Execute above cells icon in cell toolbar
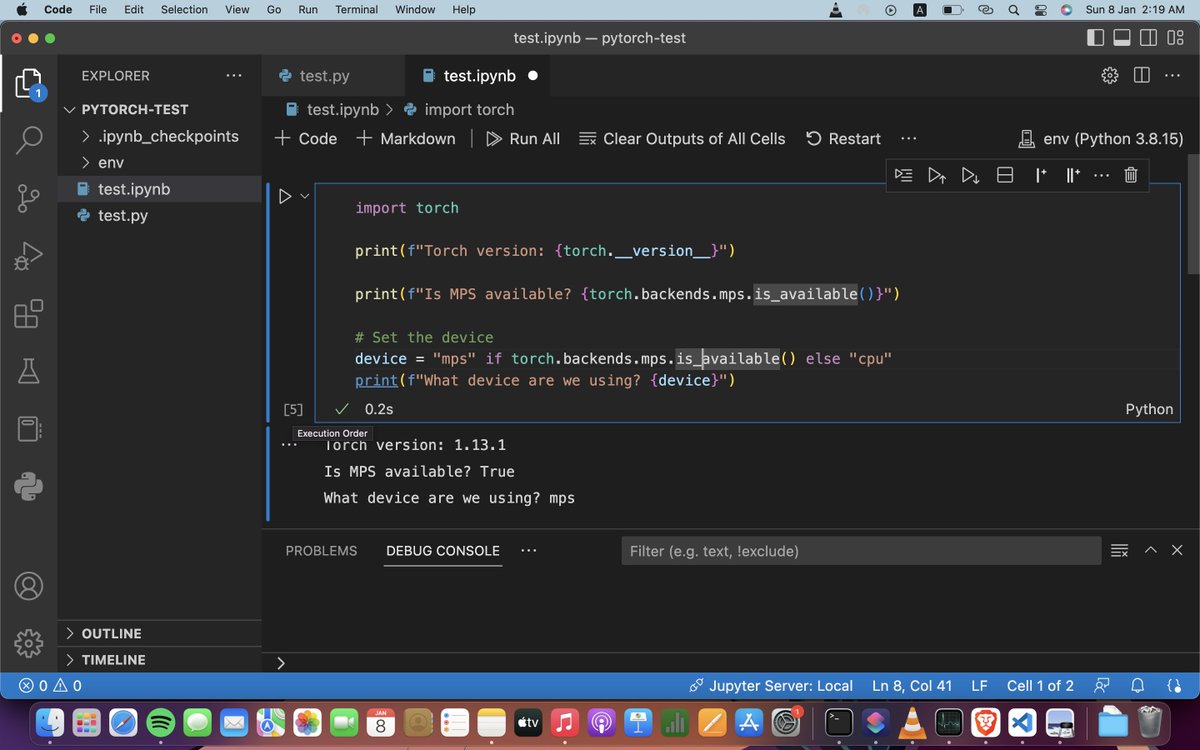Viewport: 1200px width, 750px height. (937, 175)
